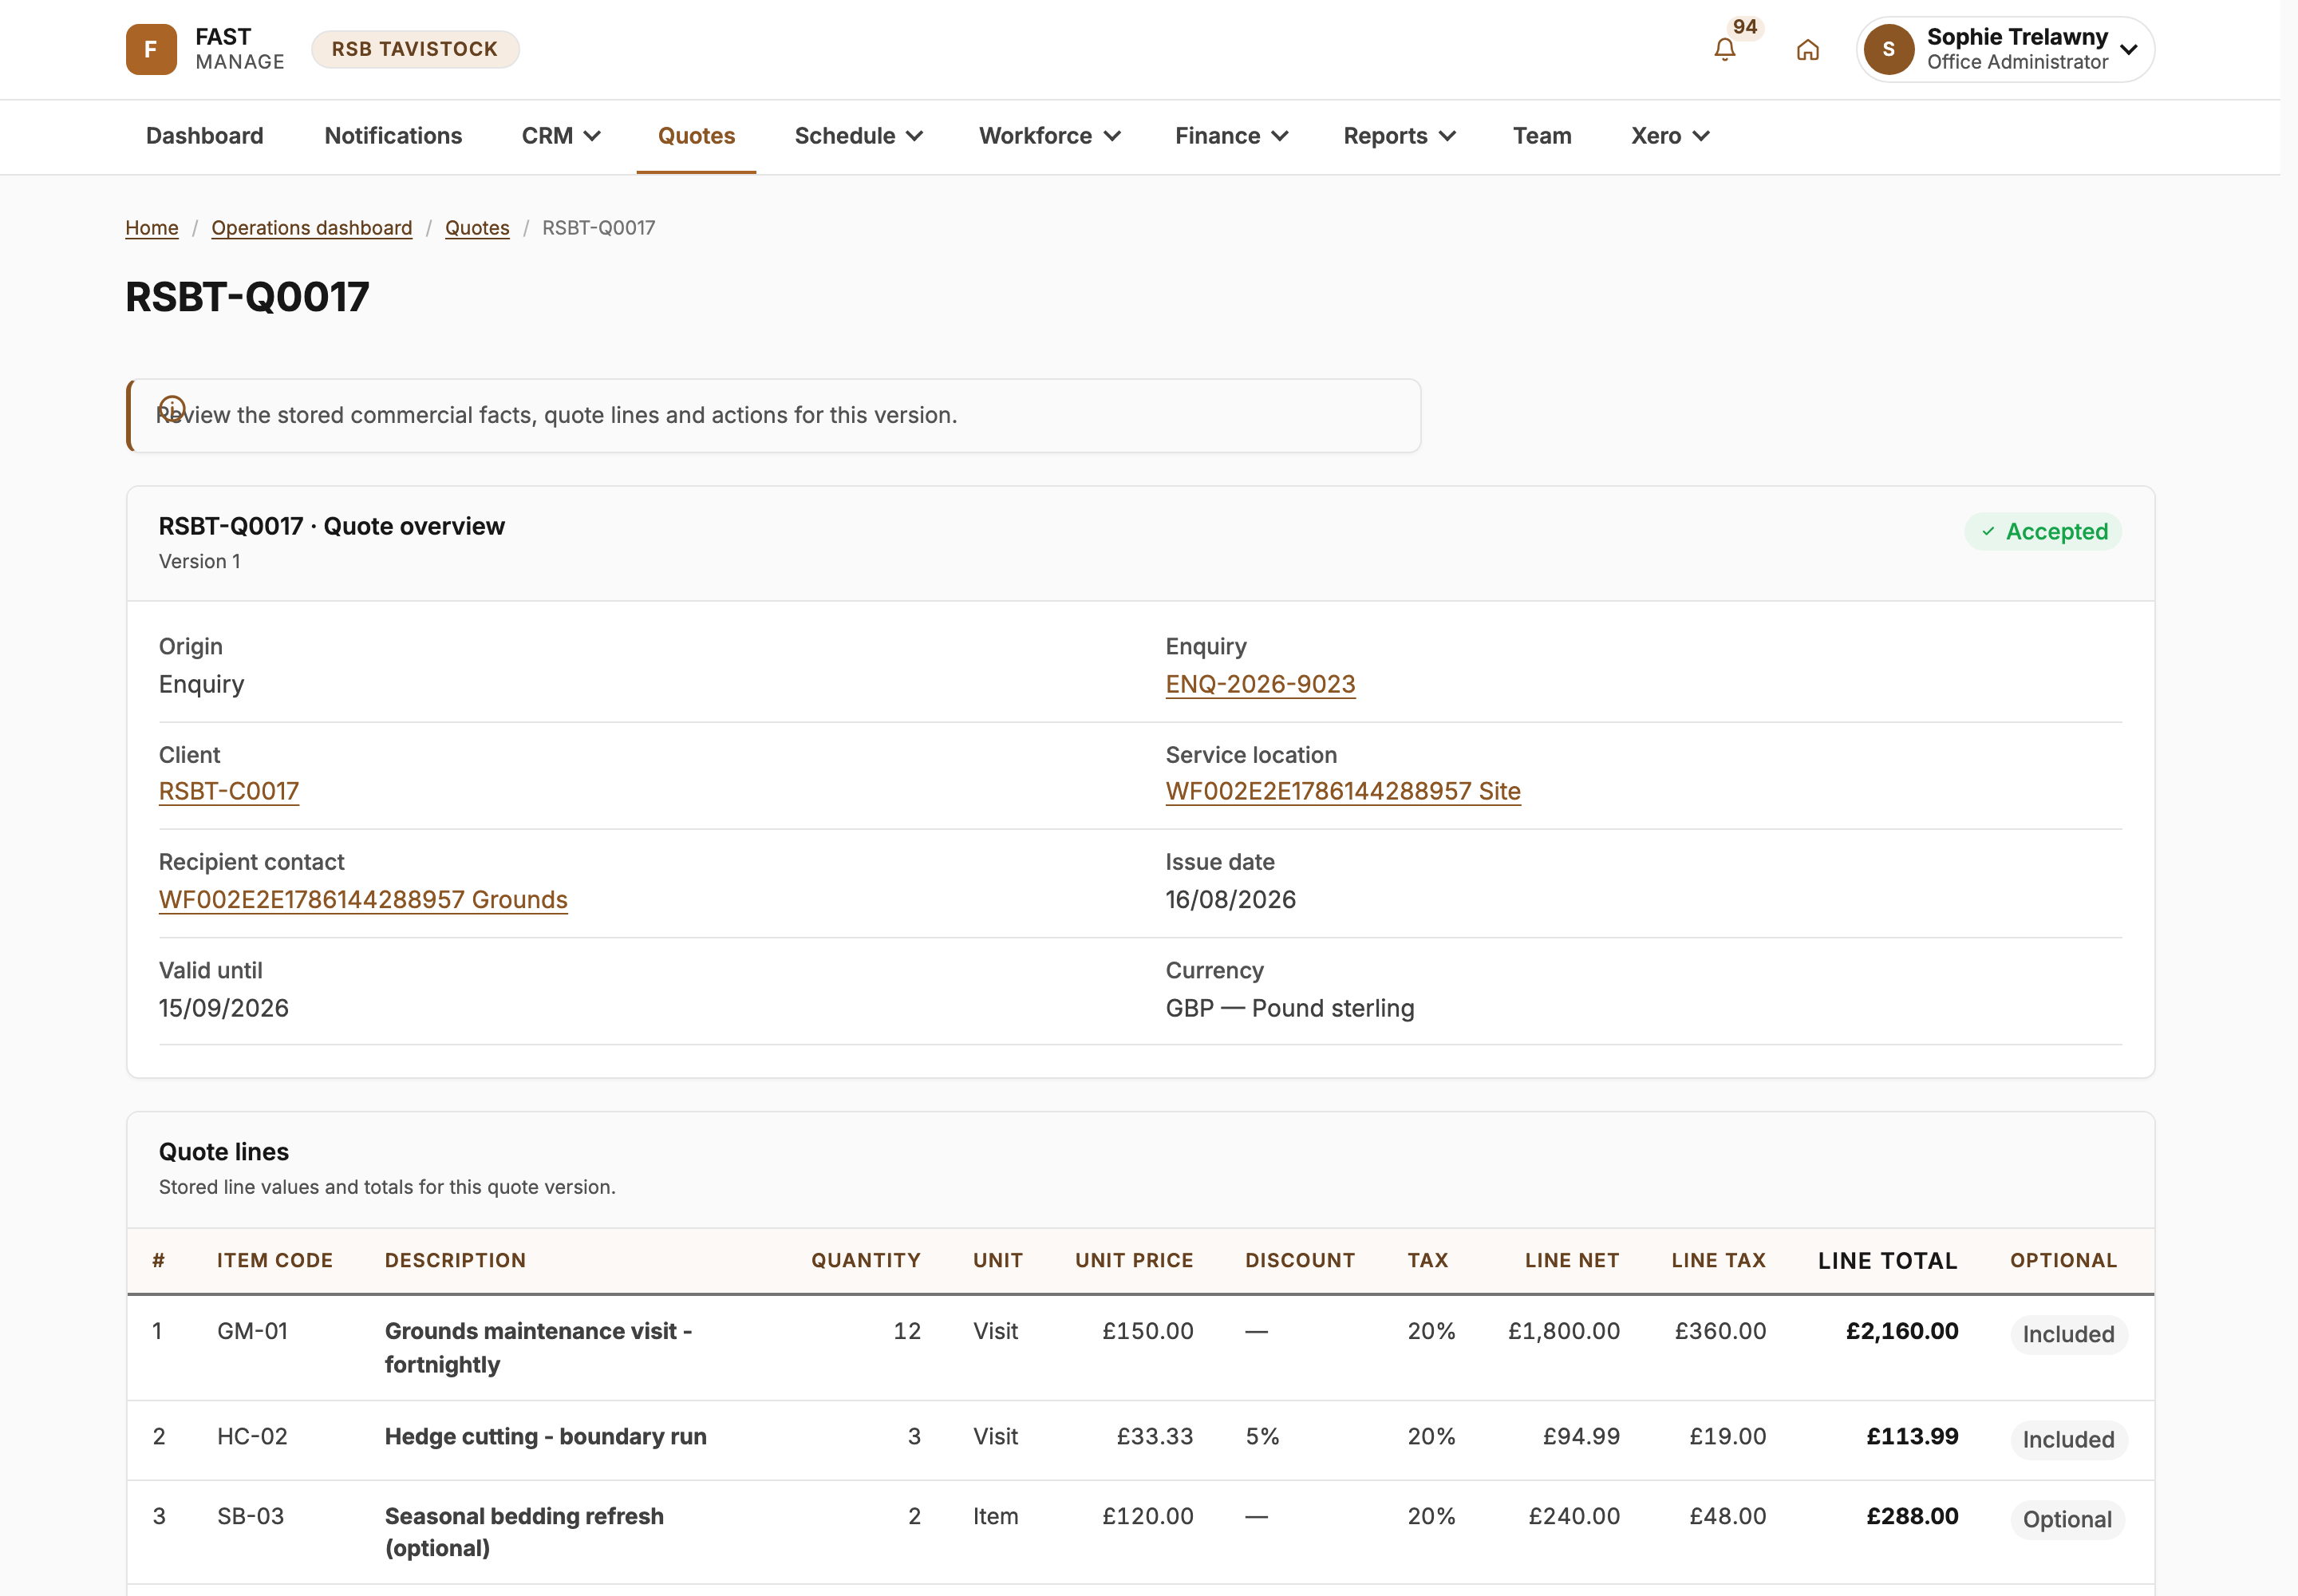This screenshot has height=1596, width=2298.
Task: Open the notifications bell icon
Action: click(1724, 50)
